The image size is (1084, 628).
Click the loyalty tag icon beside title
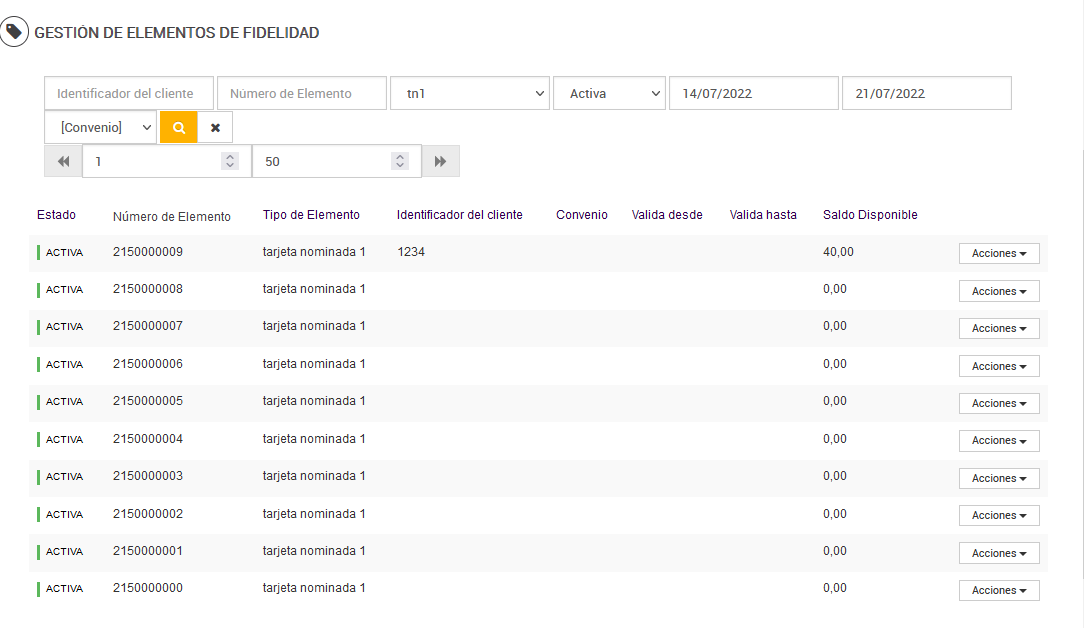[x=14, y=32]
